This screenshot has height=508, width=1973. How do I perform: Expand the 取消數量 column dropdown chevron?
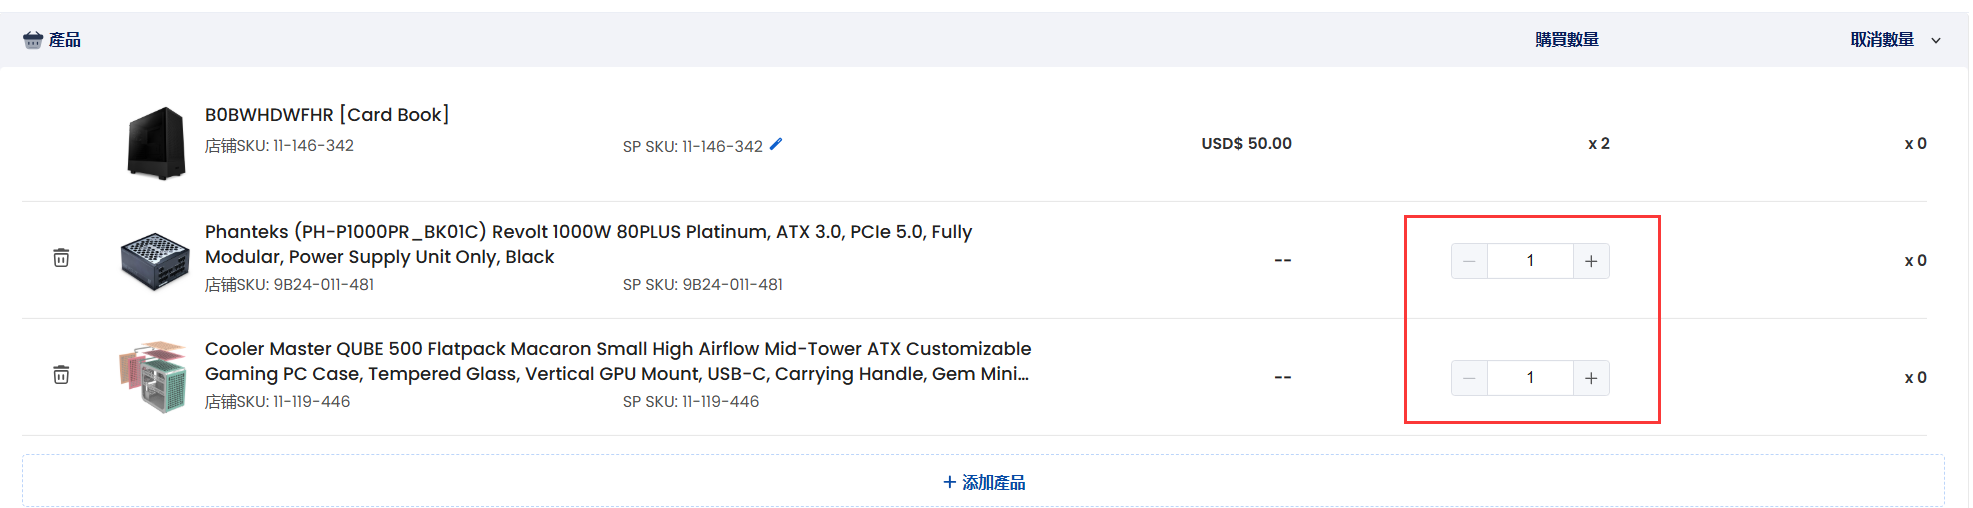tap(1936, 41)
